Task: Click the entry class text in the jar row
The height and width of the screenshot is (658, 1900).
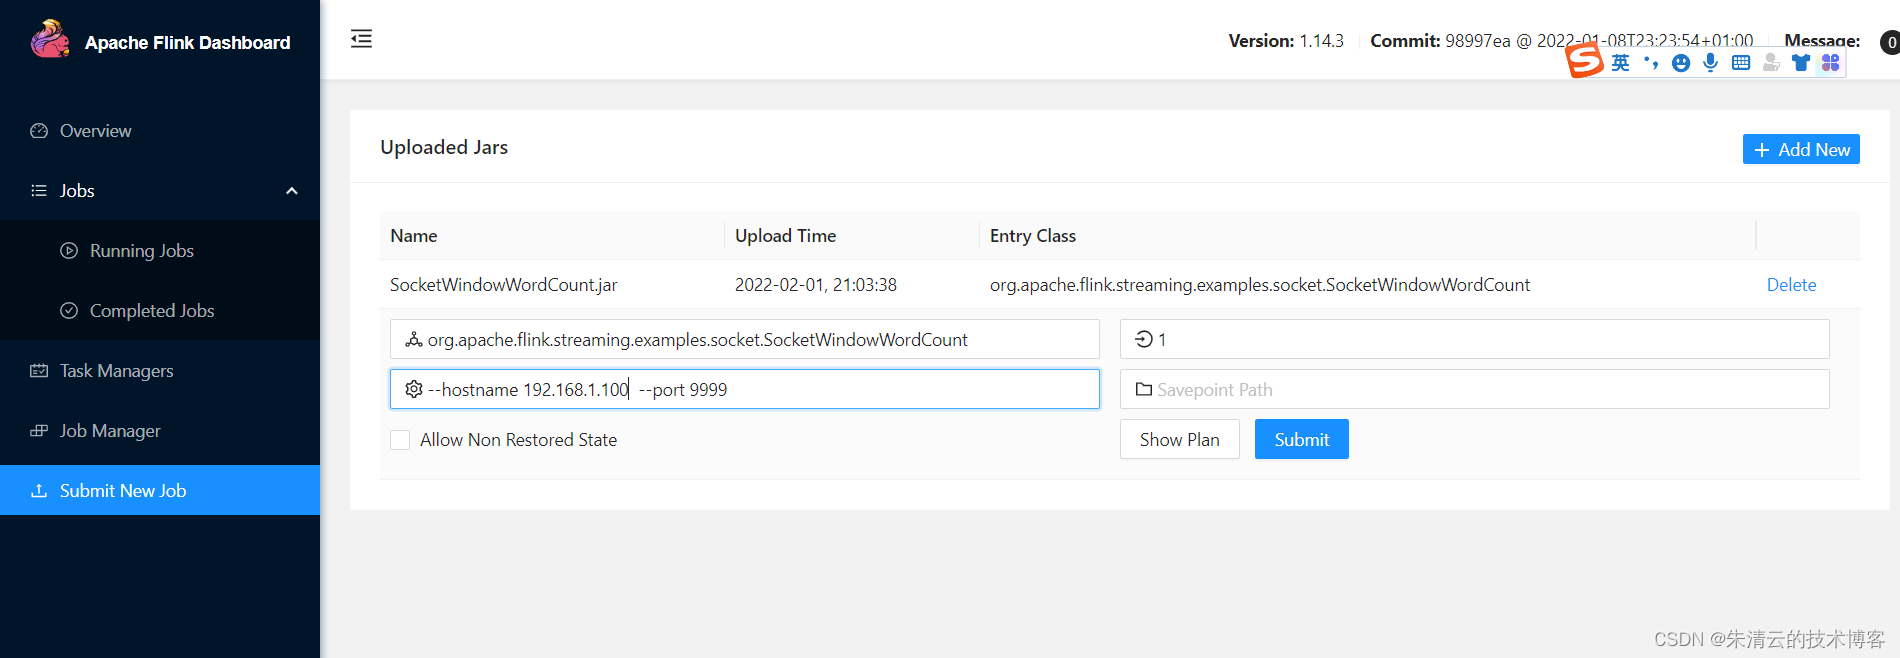Action: pos(1260,285)
